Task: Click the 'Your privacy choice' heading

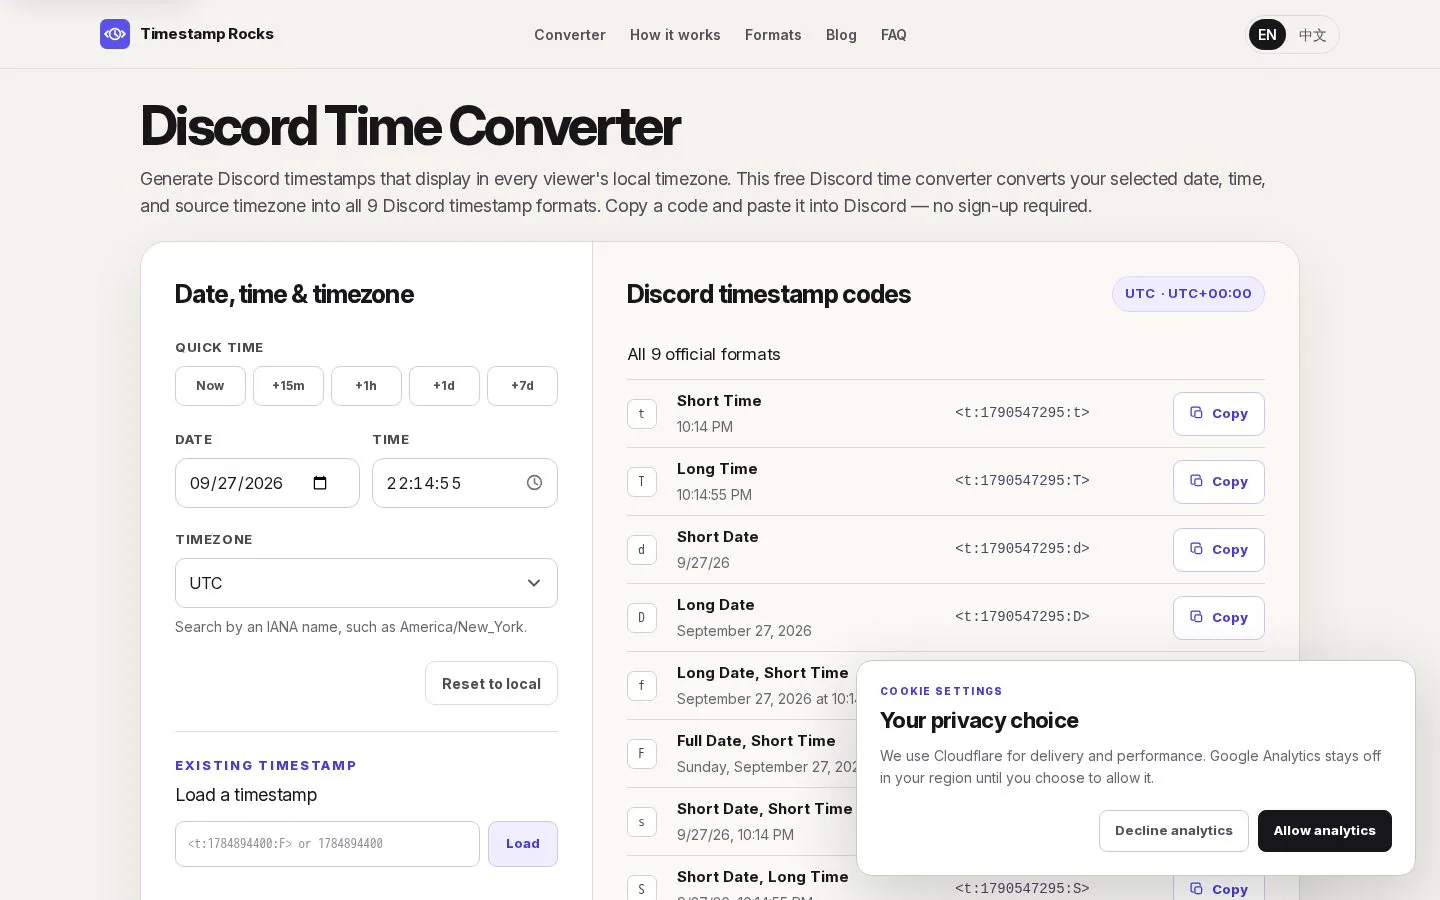Action: click(x=979, y=721)
